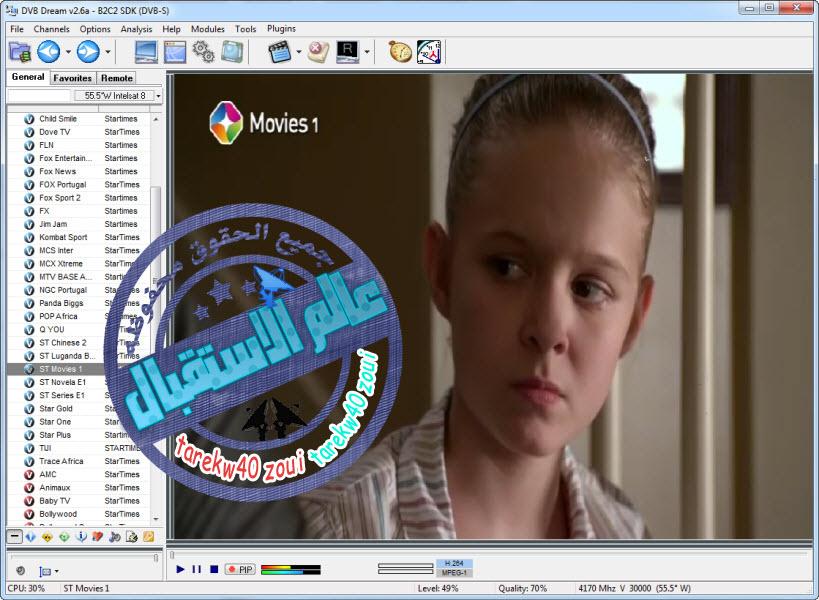The image size is (819, 600).
Task: Click the V icon beside AMC channel
Action: point(30,475)
